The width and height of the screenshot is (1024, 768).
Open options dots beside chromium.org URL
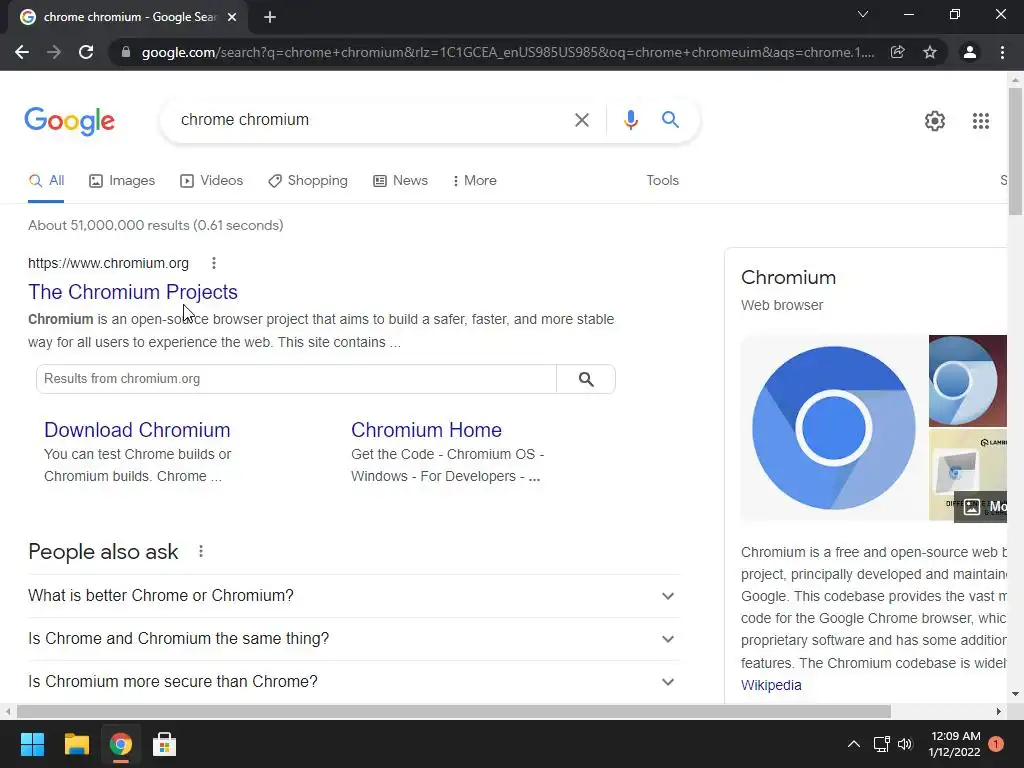coord(214,263)
